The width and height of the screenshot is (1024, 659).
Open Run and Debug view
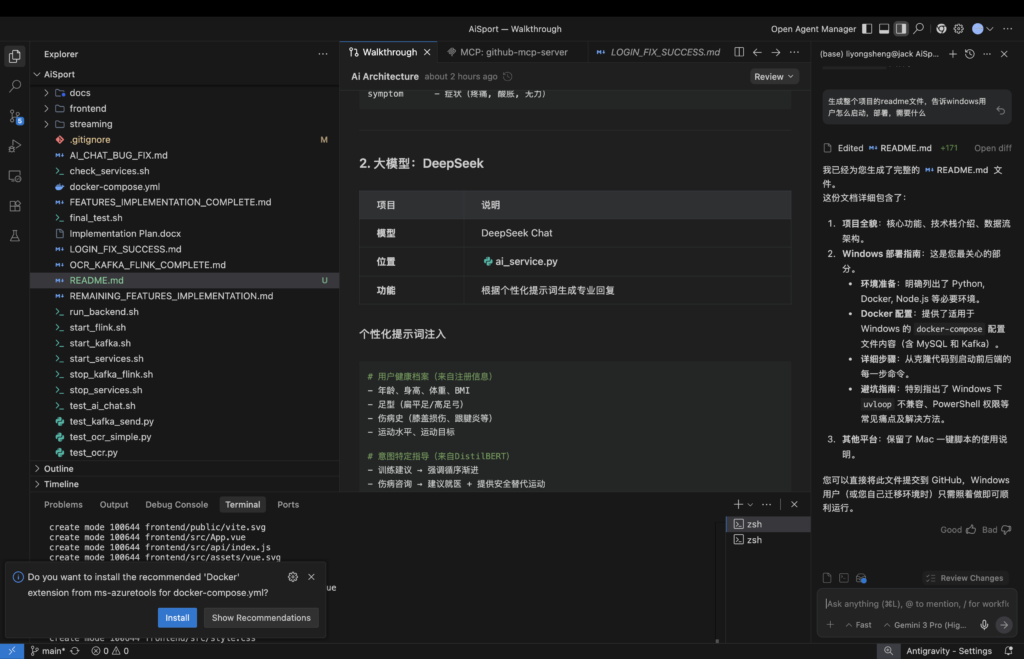[x=14, y=146]
